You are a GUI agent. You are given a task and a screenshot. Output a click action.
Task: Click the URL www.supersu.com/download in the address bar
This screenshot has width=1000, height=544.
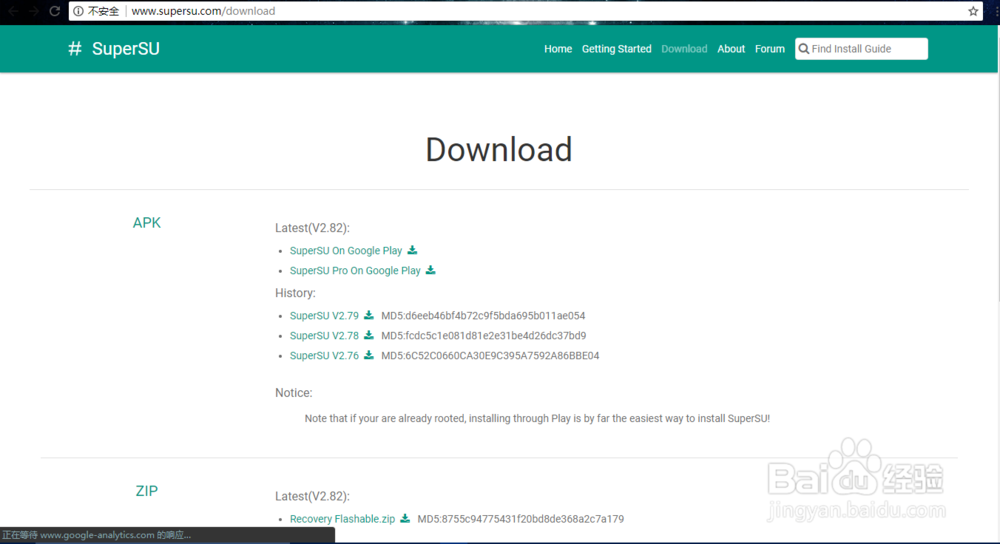click(203, 11)
